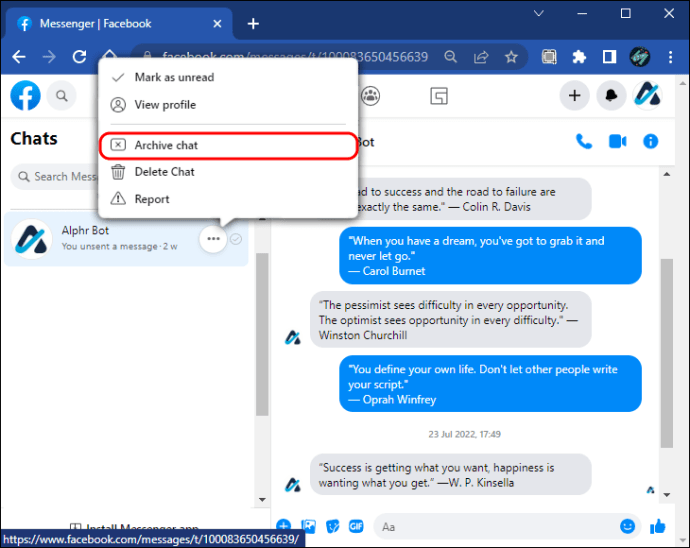Click the Carol Burnet quote message
The image size is (690, 548).
(490, 256)
